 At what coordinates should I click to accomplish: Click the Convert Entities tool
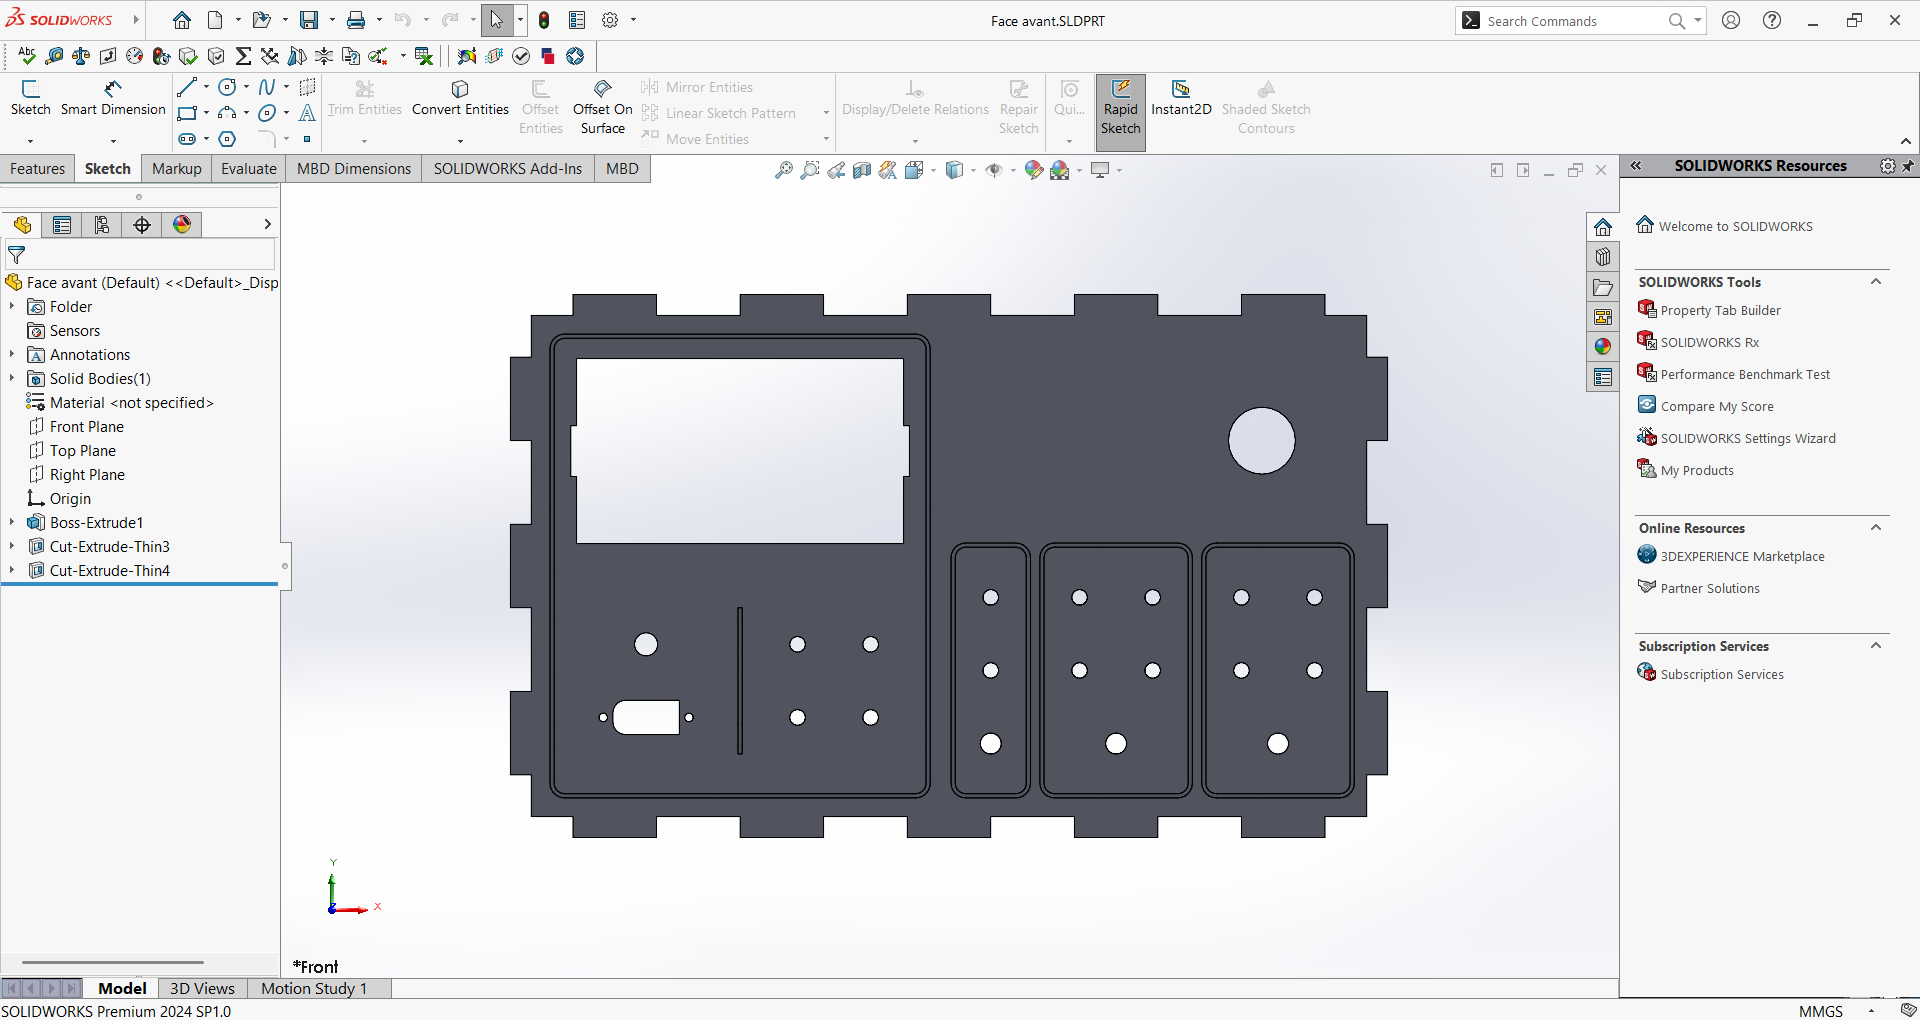[x=460, y=97]
